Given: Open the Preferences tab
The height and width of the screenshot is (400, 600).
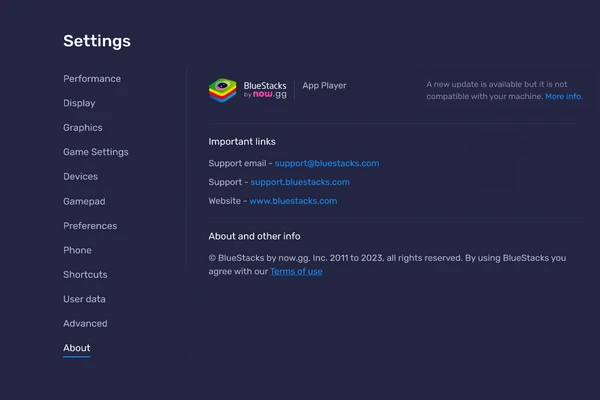Looking at the screenshot, I should [90, 226].
